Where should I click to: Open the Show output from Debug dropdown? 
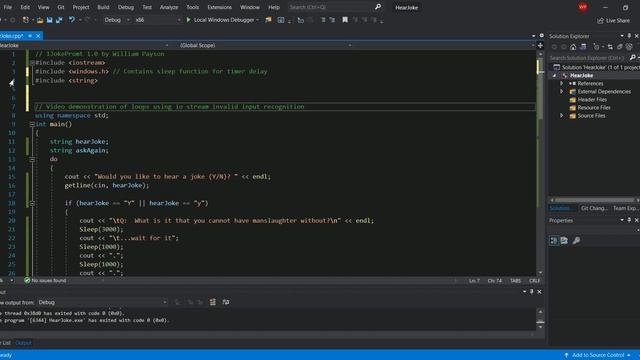[x=102, y=302]
